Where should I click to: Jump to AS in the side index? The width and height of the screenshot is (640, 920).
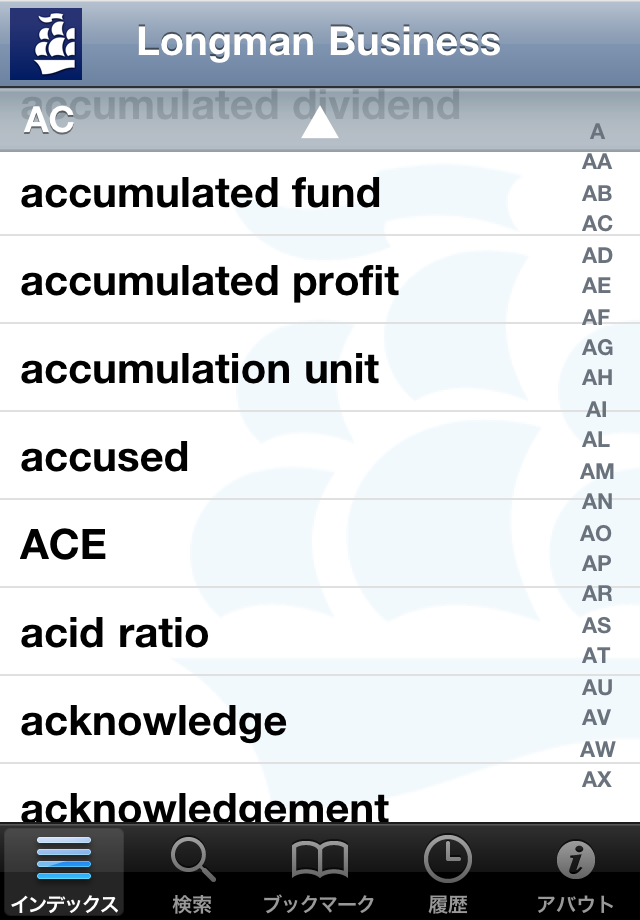click(x=597, y=625)
